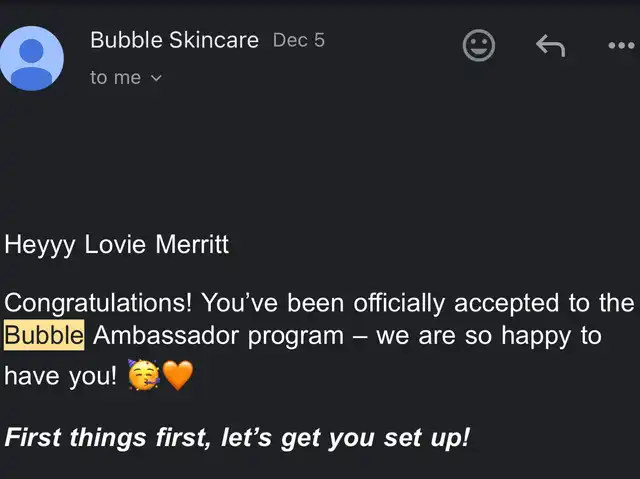The width and height of the screenshot is (640, 479).
Task: Click the Dec 5 date stamp
Action: coord(299,40)
